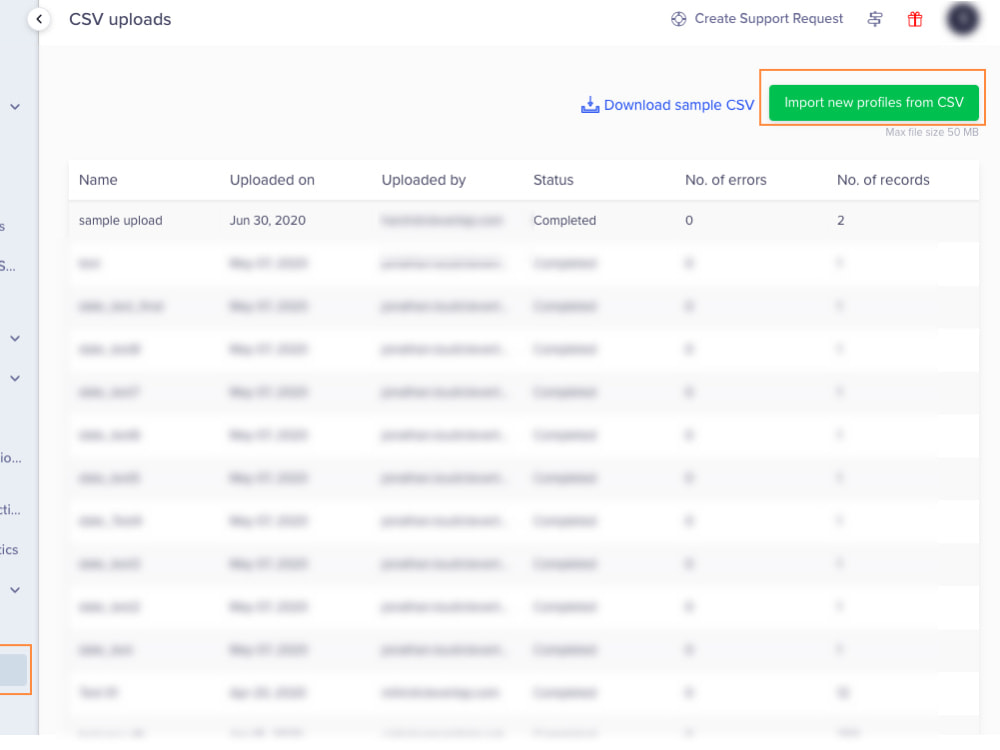Click the lifebuoy icon near Create Support Request
This screenshot has width=1000, height=750.
678,18
